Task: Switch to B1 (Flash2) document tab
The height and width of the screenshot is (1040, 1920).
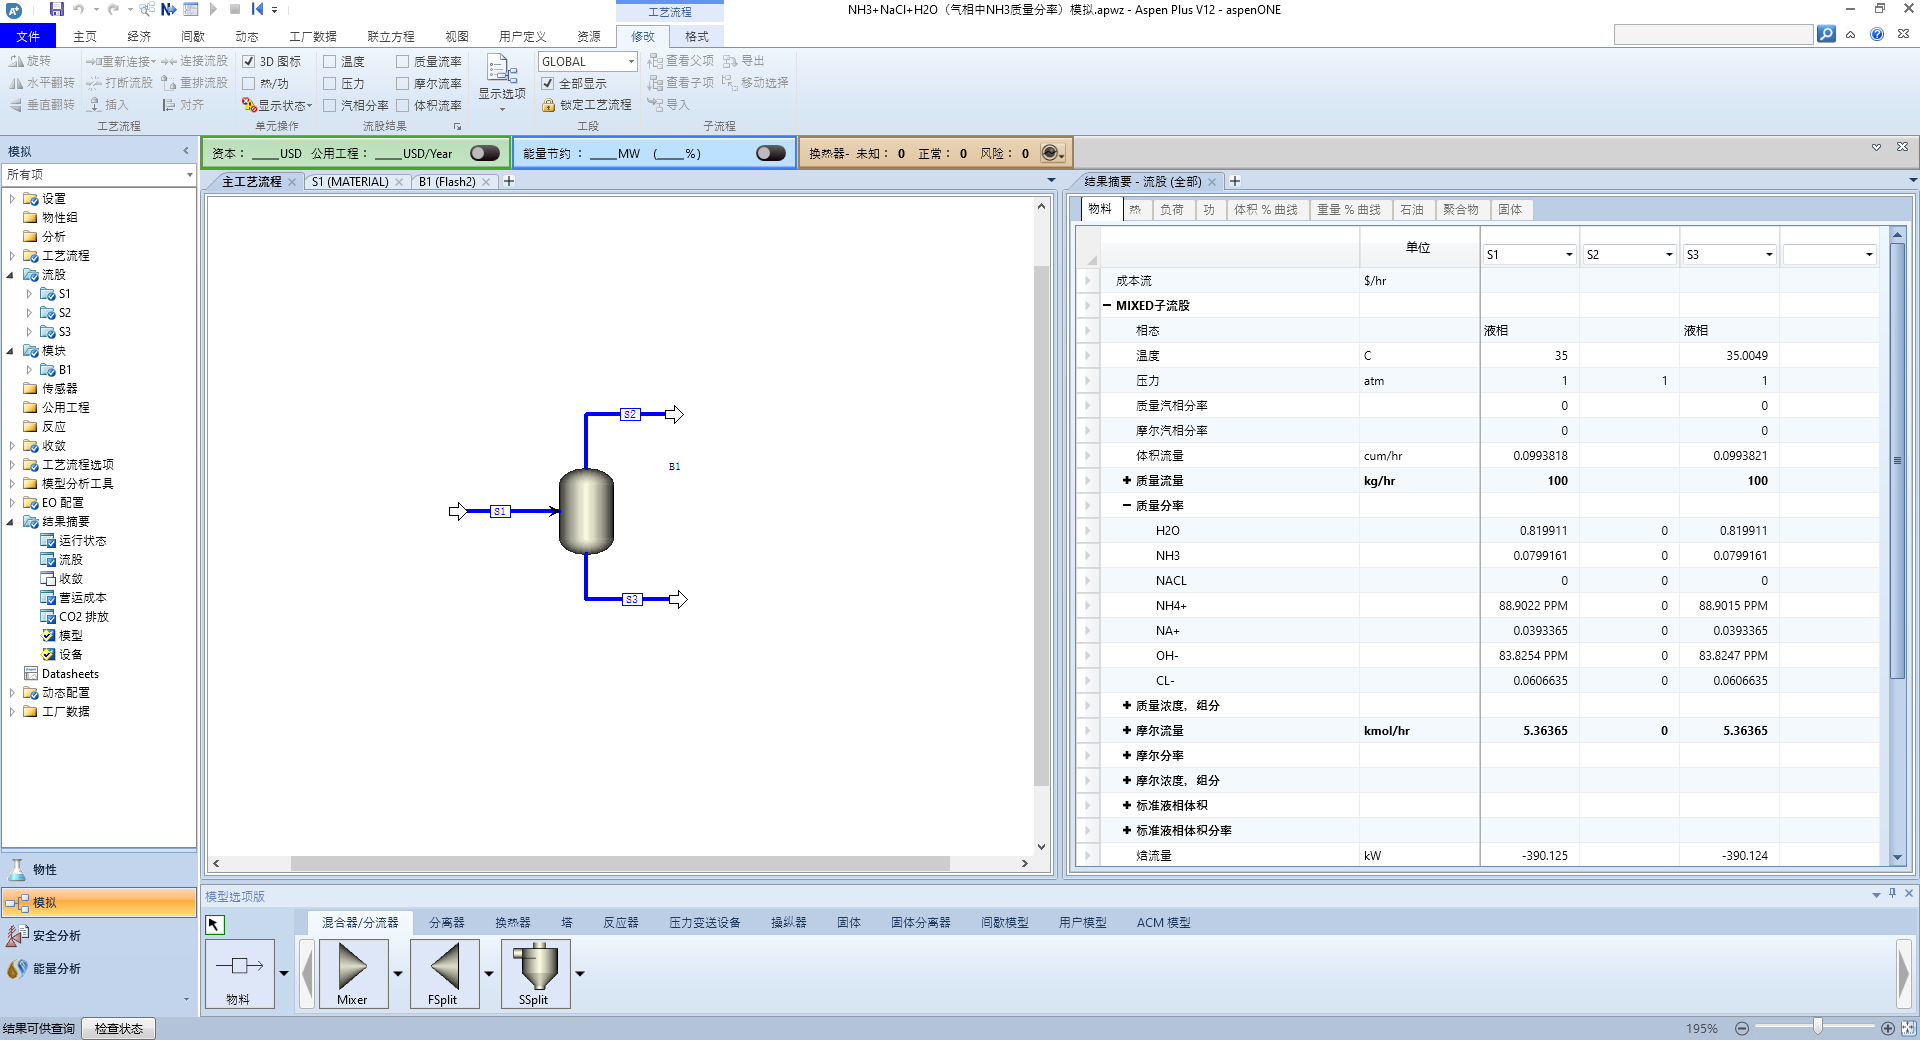Action: [447, 181]
